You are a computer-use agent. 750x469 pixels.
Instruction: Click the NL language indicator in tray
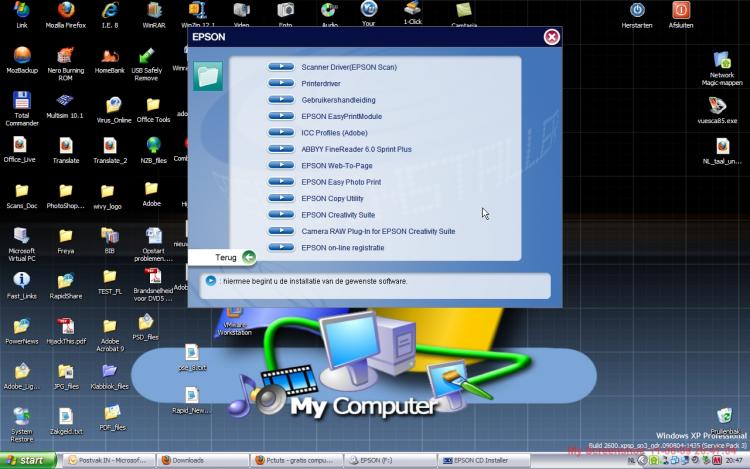pyautogui.click(x=631, y=460)
